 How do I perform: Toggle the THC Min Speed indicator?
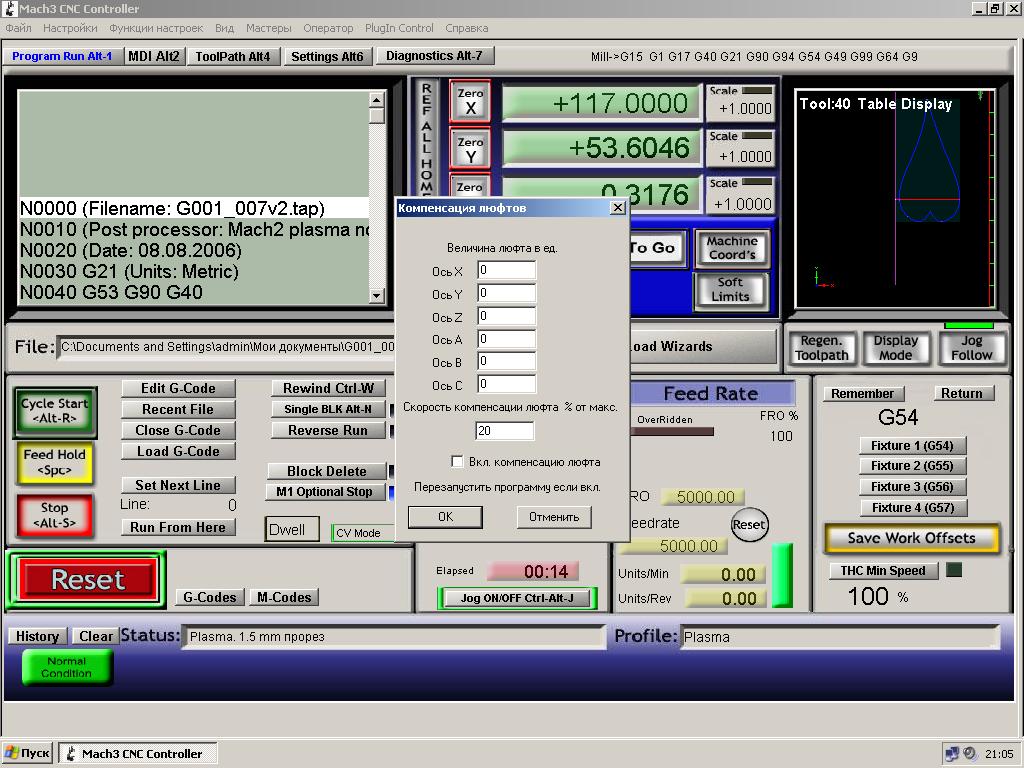(x=954, y=570)
